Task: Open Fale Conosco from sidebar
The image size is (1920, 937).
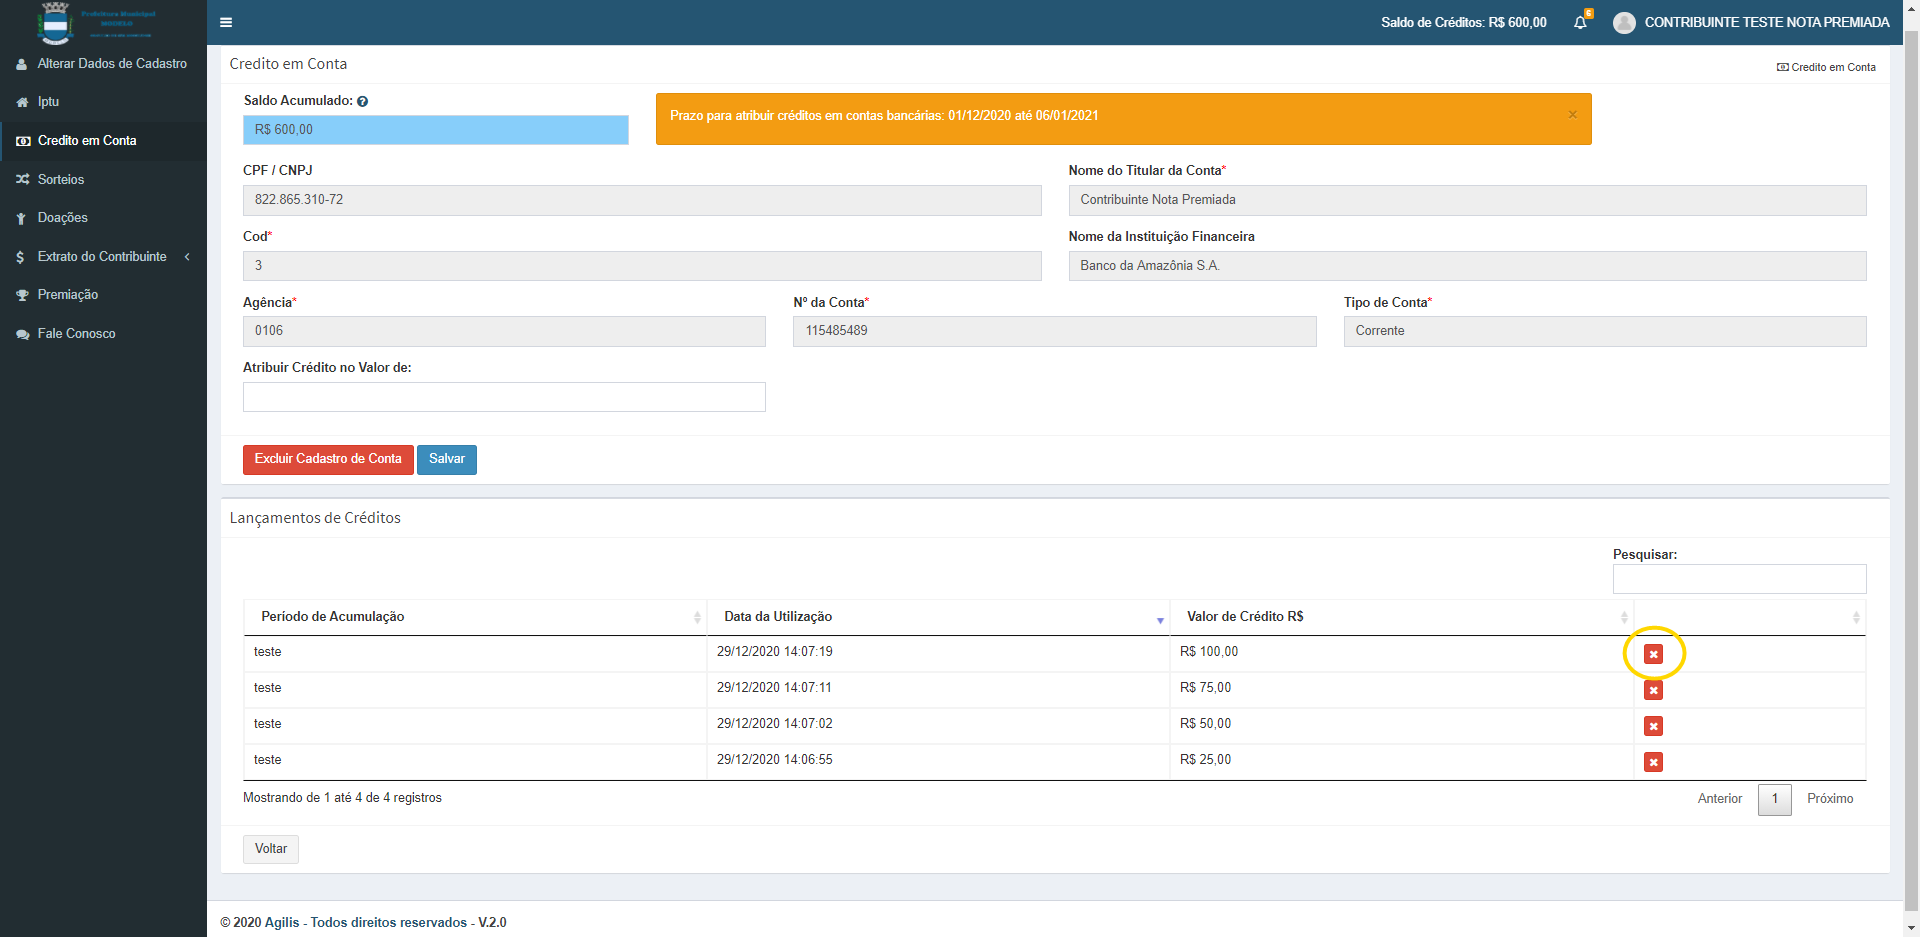Action: [x=76, y=334]
